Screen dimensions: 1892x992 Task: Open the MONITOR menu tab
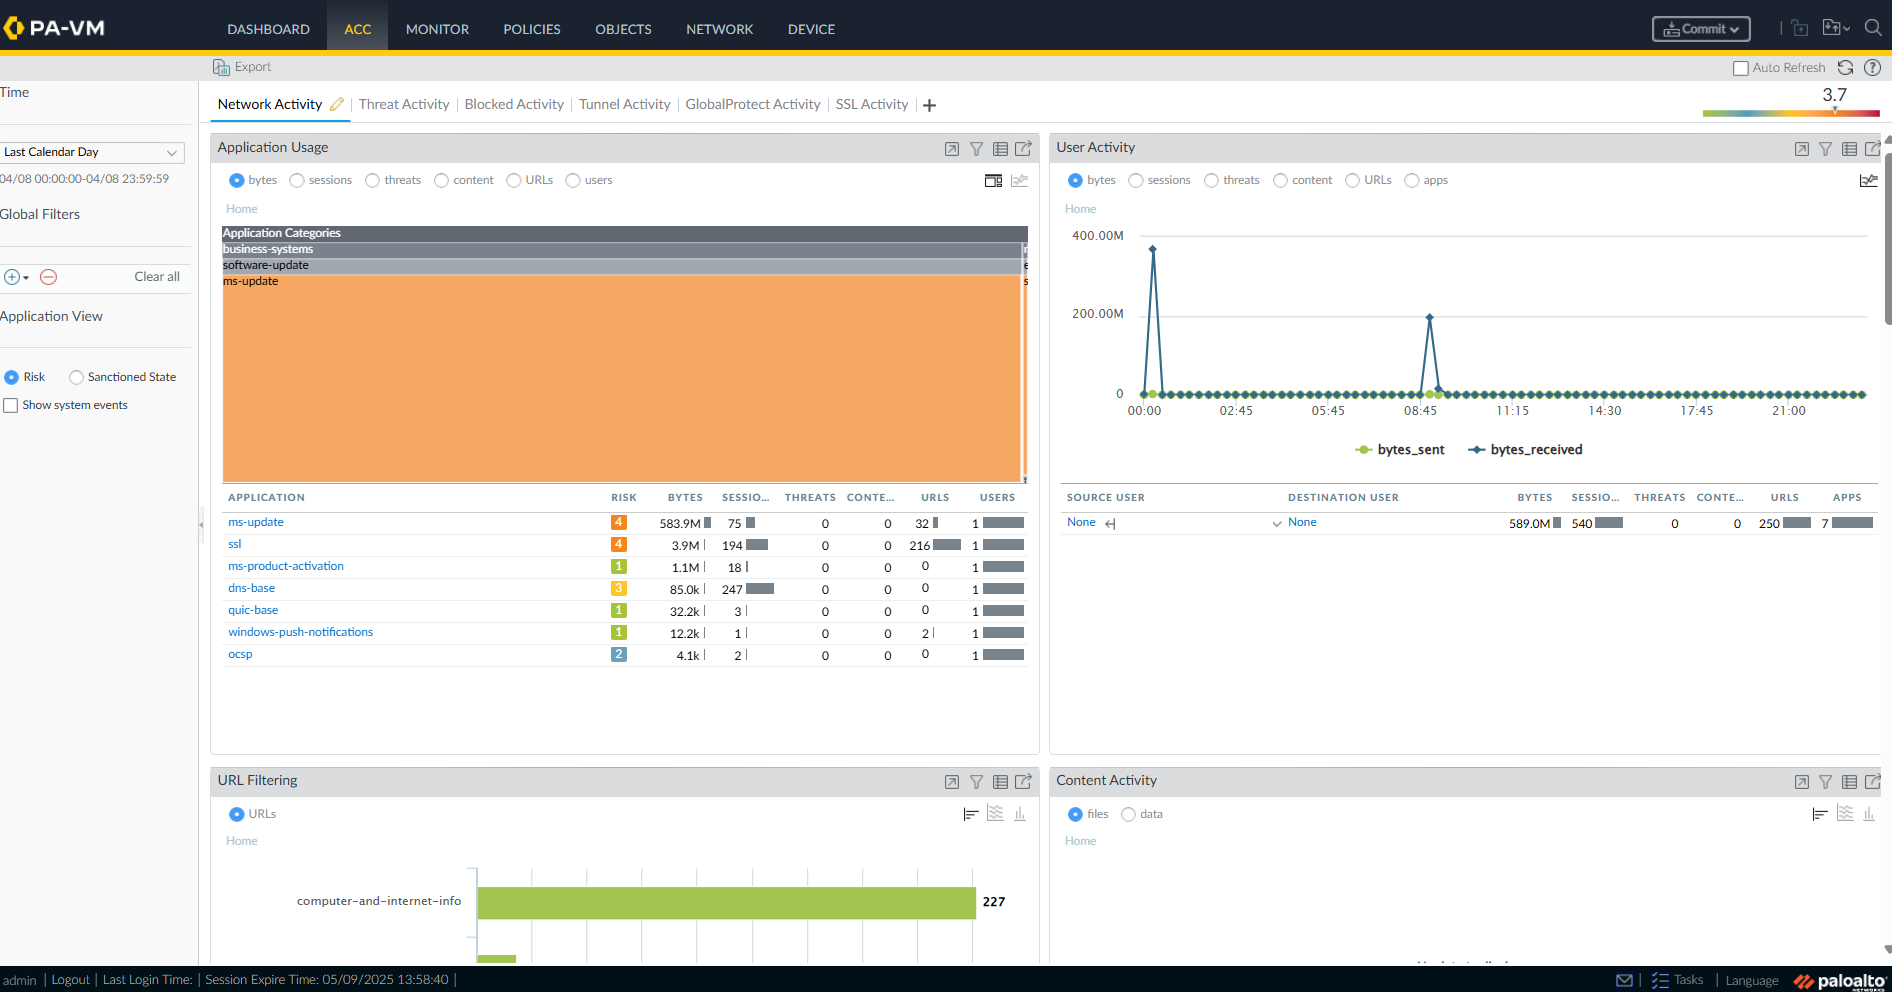click(x=437, y=29)
